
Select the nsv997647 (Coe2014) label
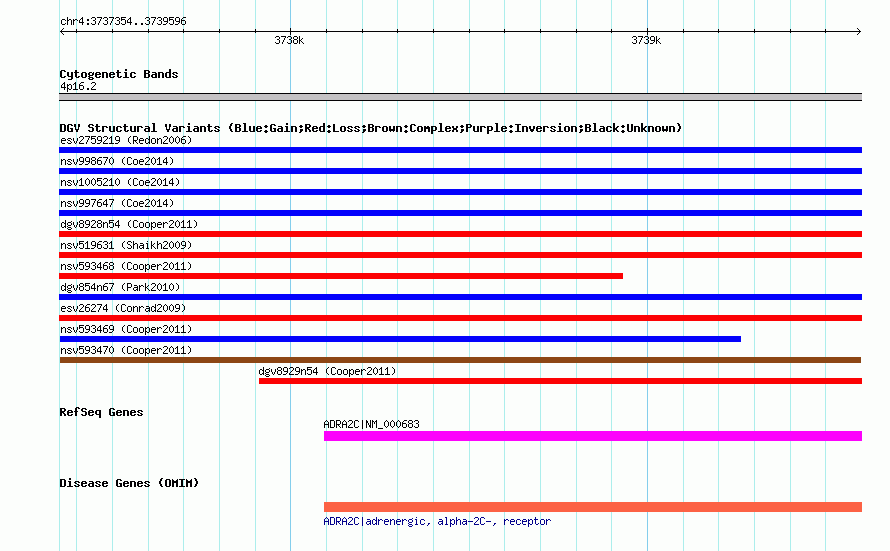[x=117, y=203]
